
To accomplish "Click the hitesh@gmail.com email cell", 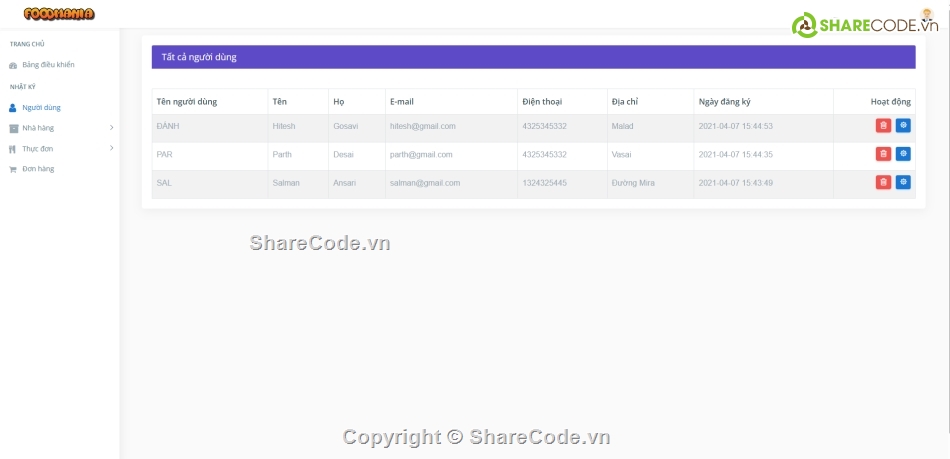I will click(x=422, y=126).
